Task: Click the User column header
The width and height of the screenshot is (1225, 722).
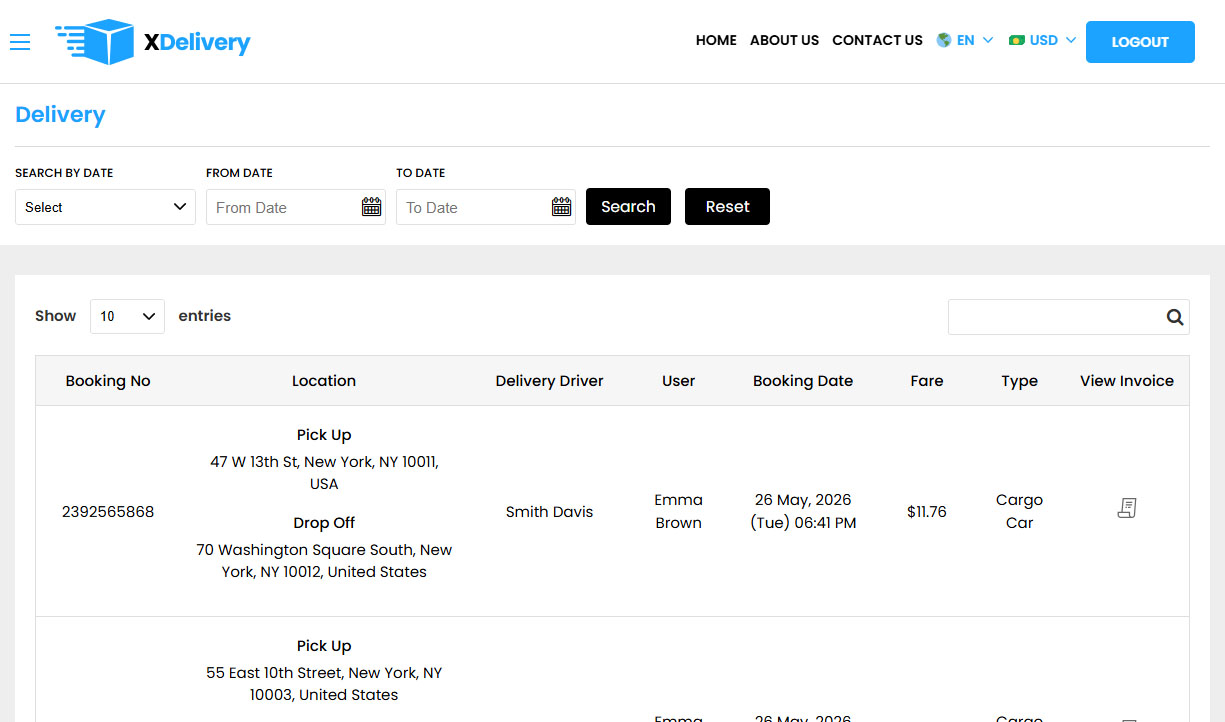Action: 678,381
